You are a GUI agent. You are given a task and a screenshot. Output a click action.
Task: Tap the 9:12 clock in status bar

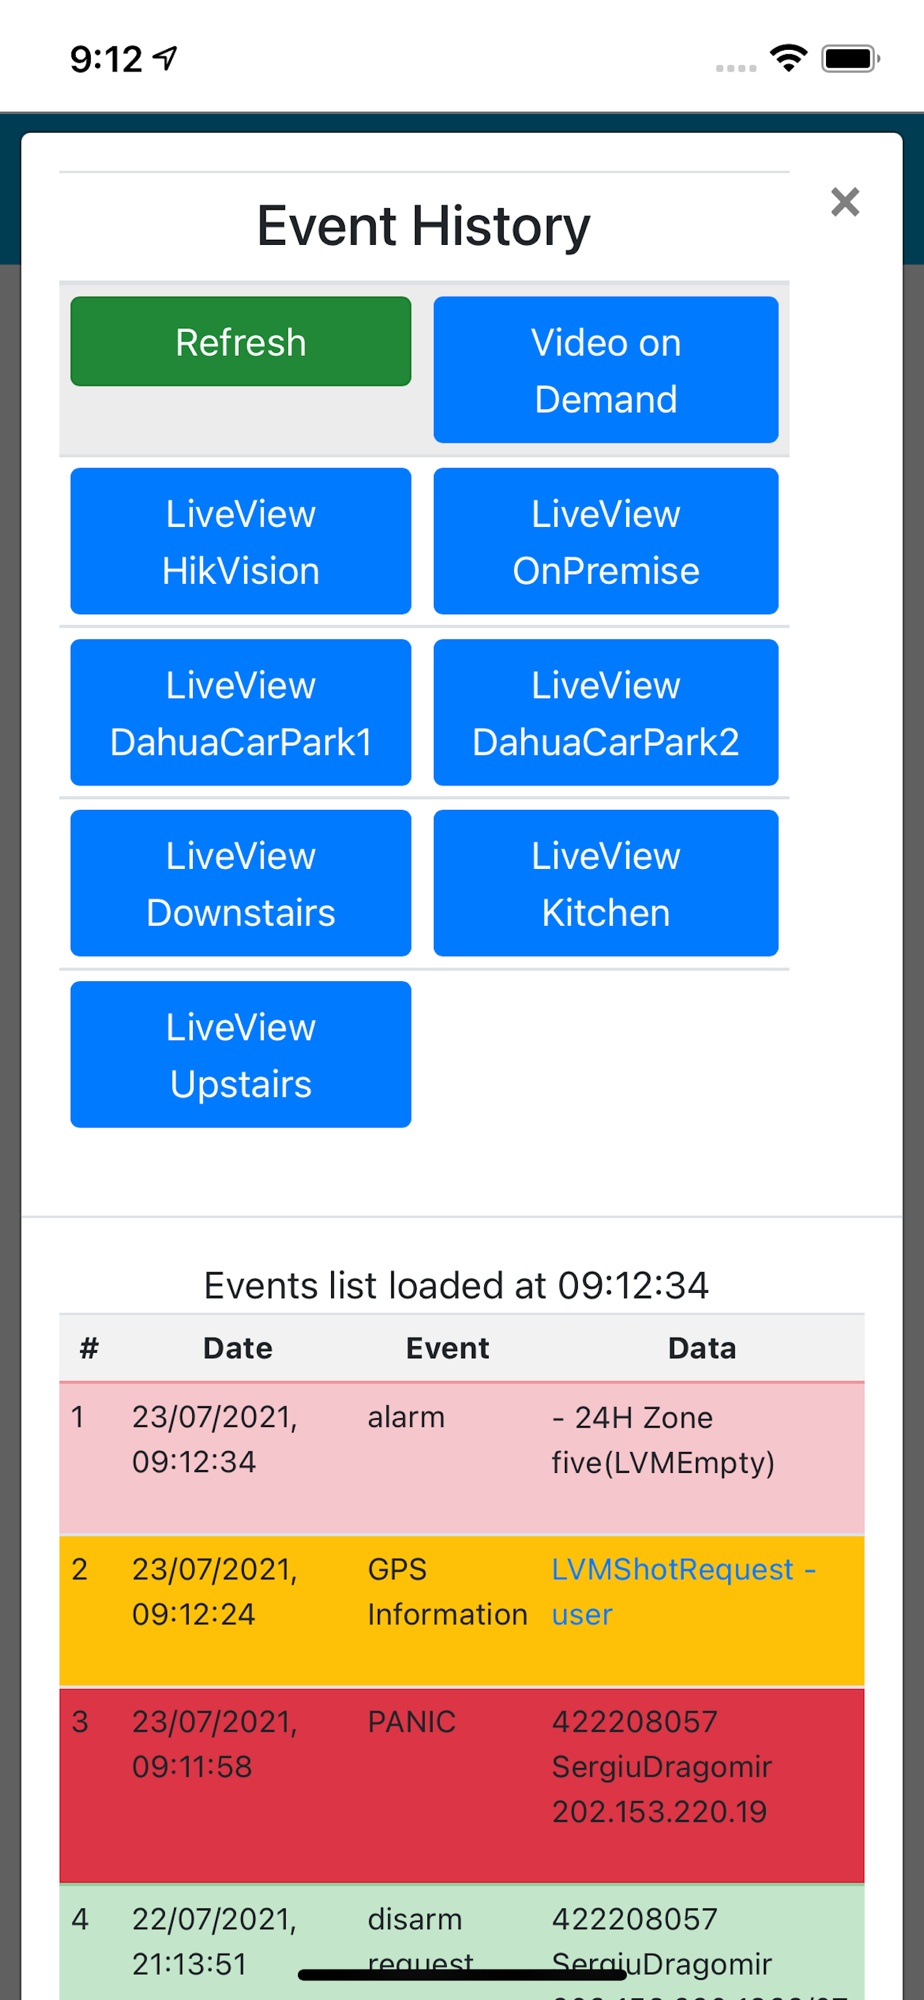[x=106, y=59]
